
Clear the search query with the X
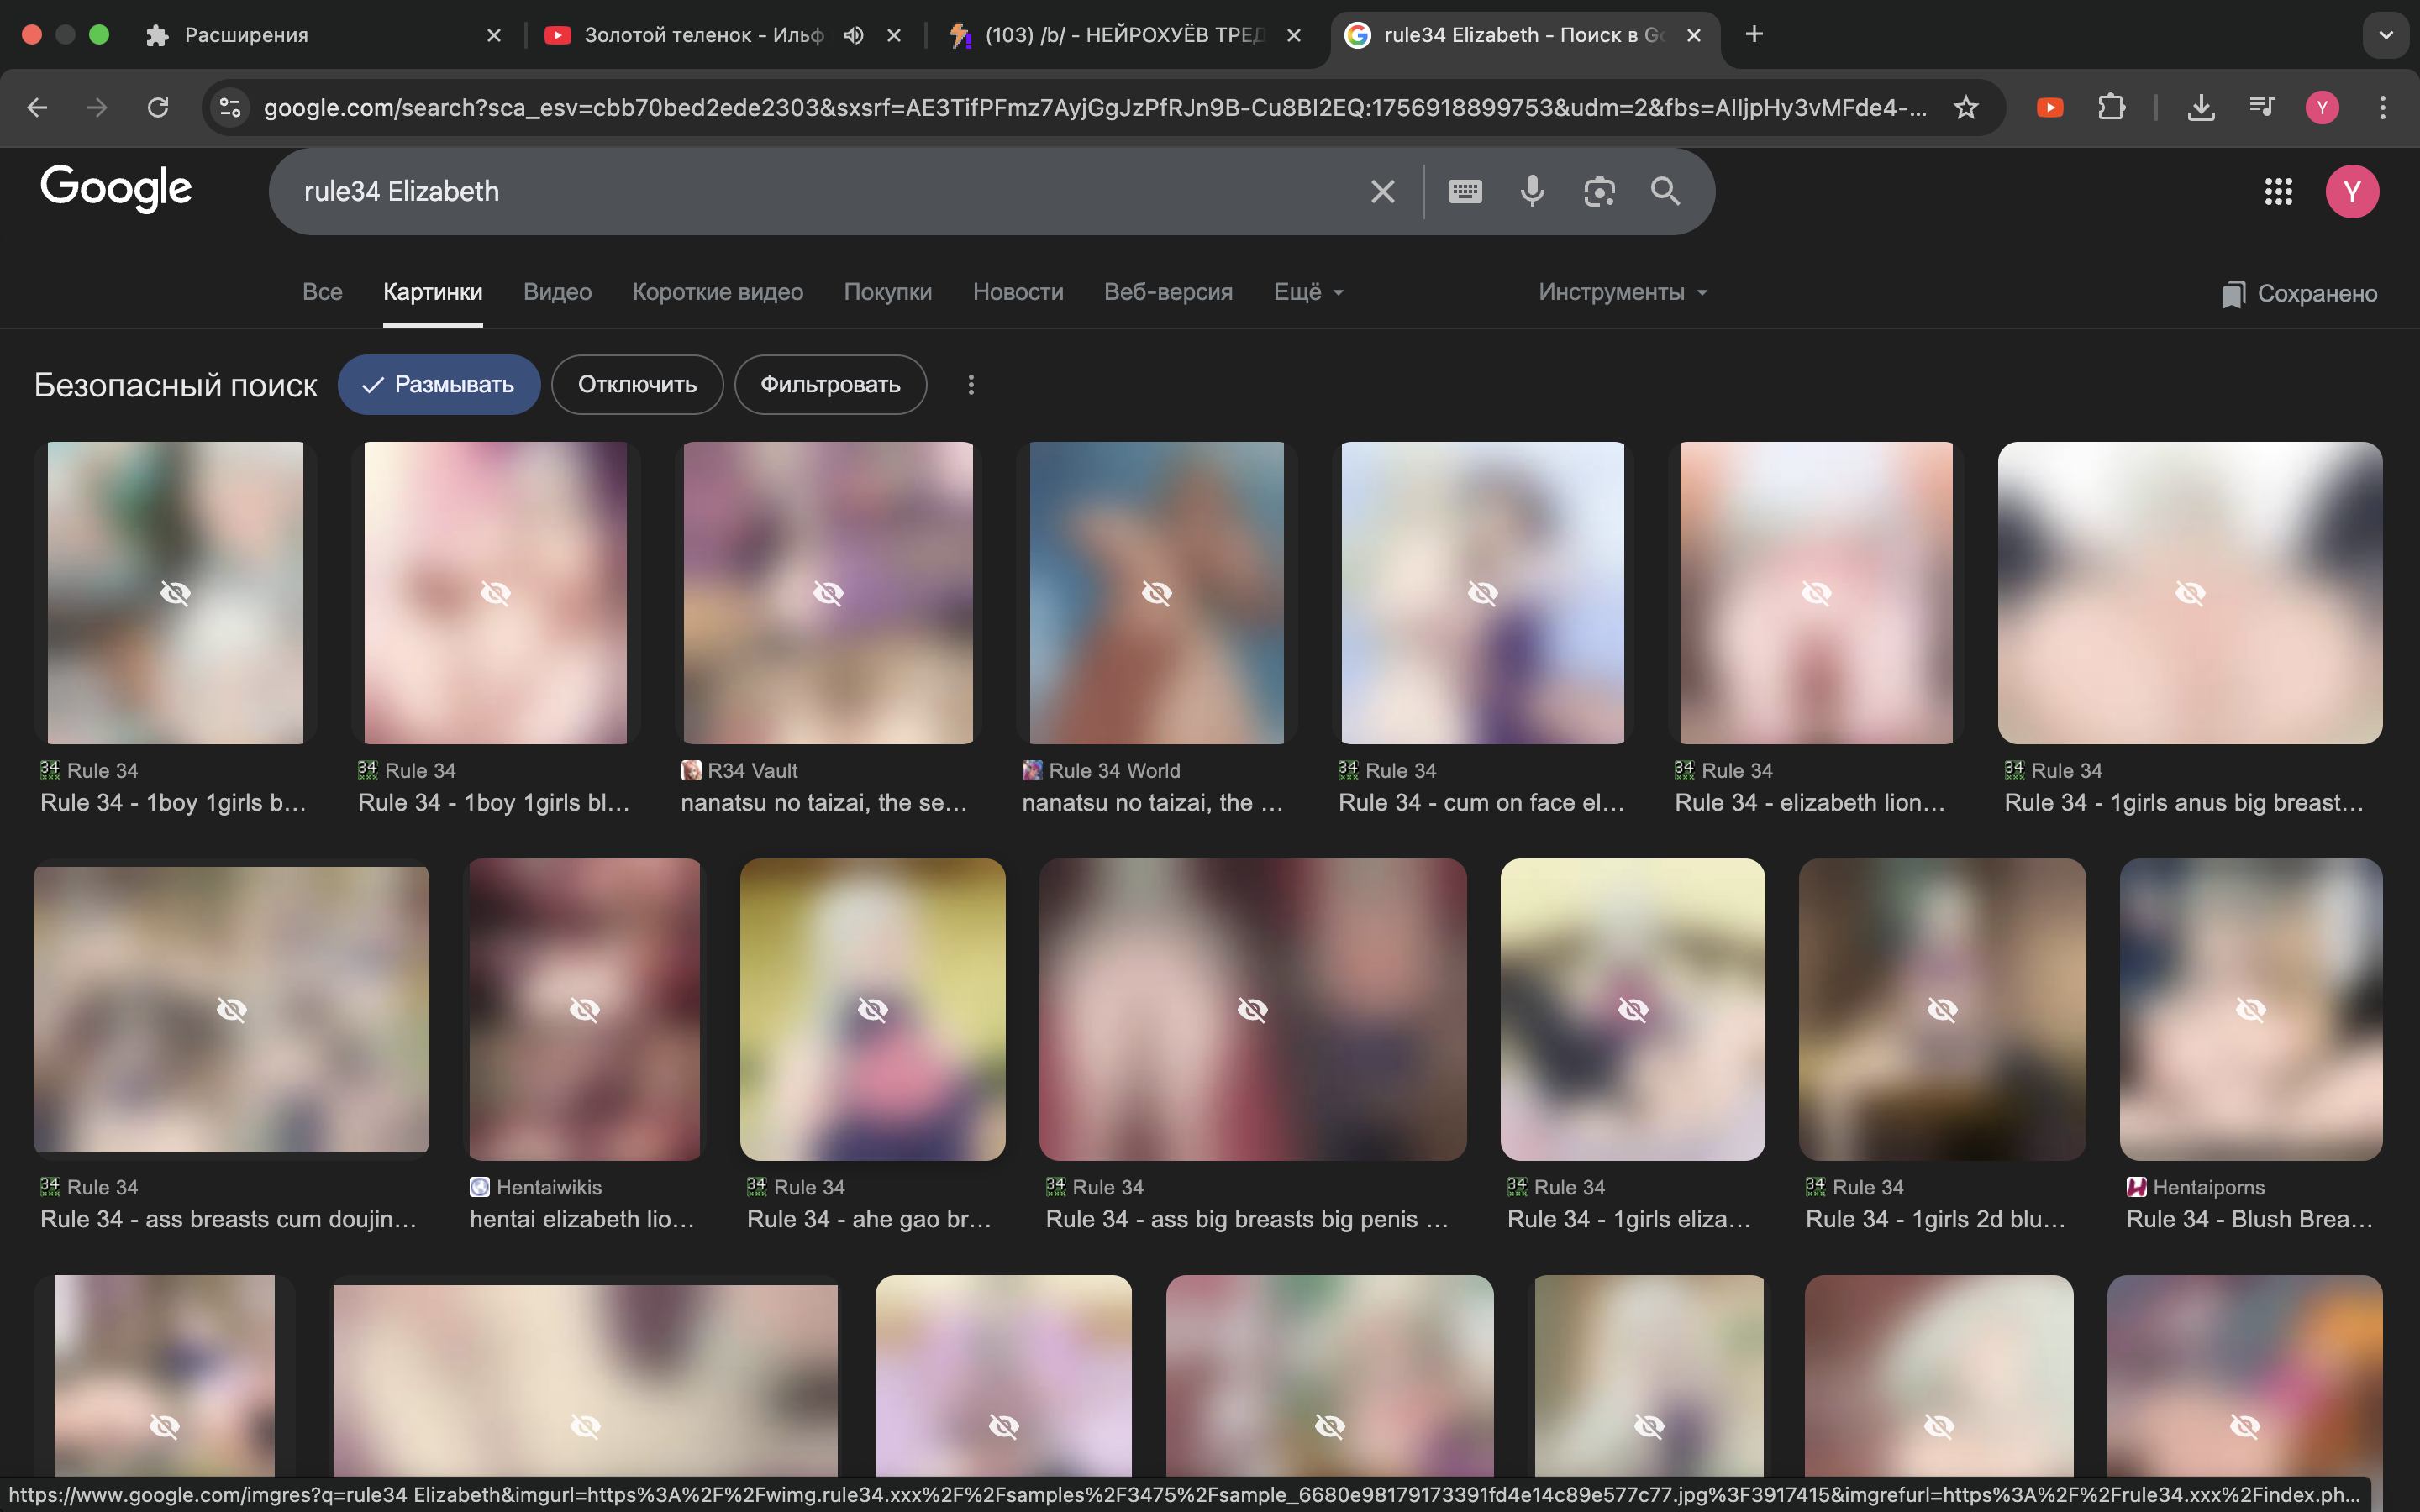click(1382, 191)
